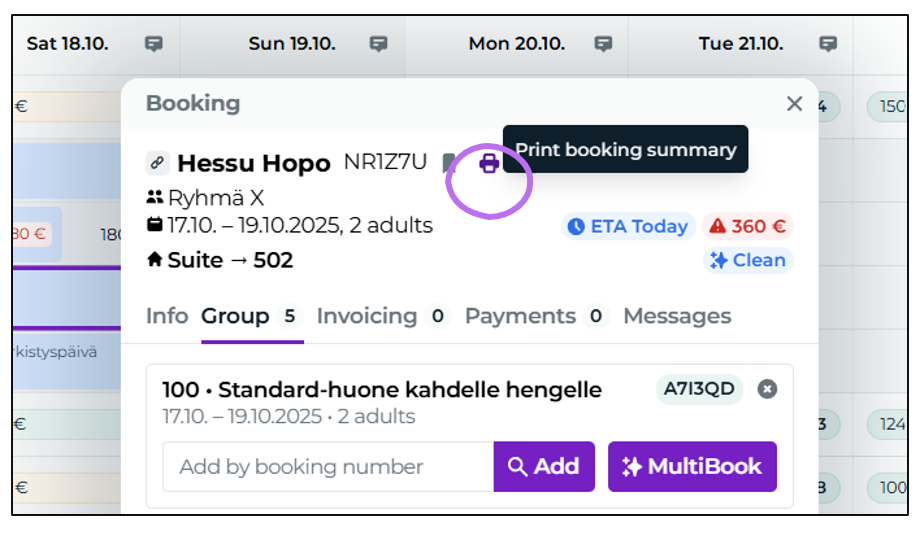Open the Sun 19.10. day comment icon
This screenshot has width=924, height=534.
(378, 44)
